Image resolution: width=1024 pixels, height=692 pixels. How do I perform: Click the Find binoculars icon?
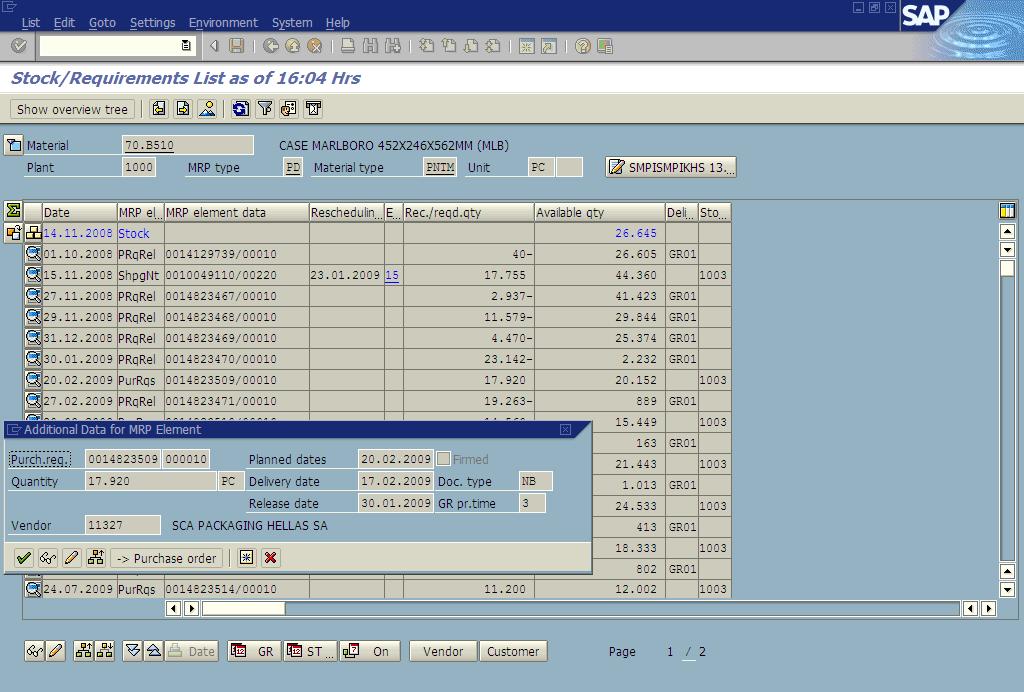370,46
